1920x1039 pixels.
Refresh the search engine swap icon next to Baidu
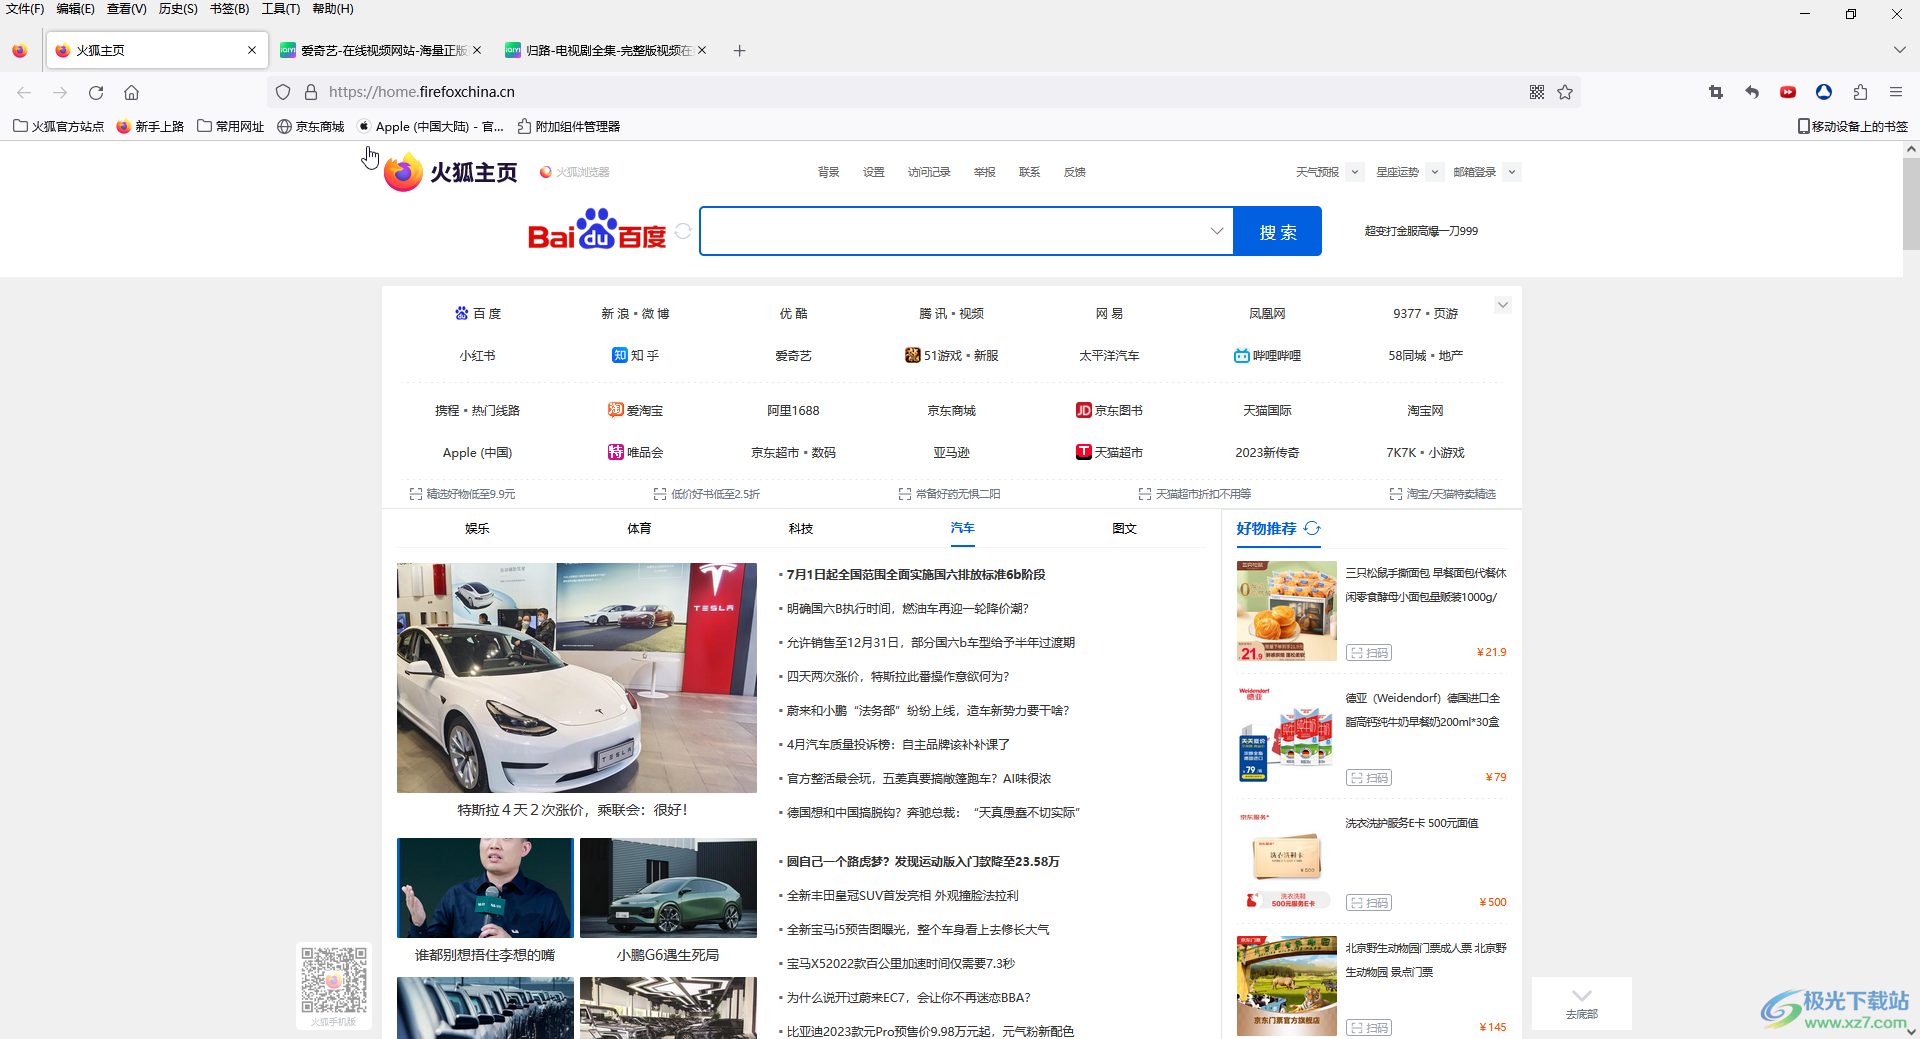[683, 231]
